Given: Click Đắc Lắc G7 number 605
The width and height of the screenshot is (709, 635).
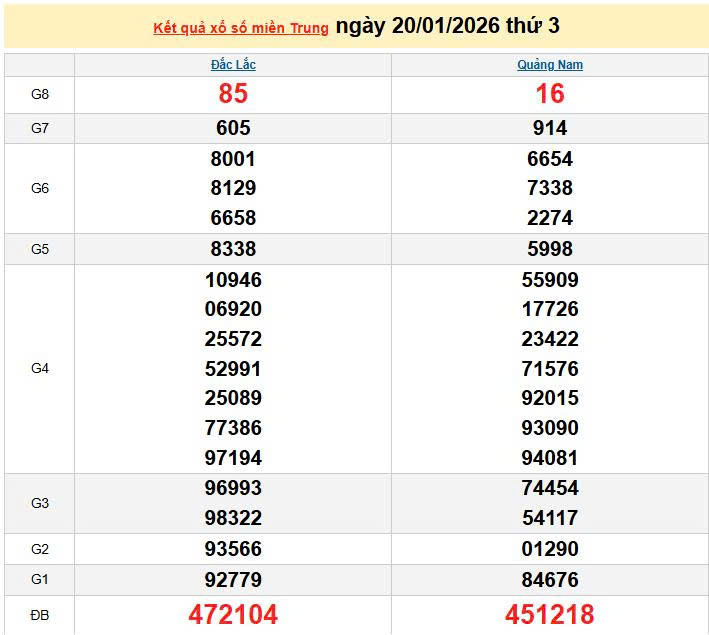Looking at the screenshot, I should pyautogui.click(x=233, y=128).
